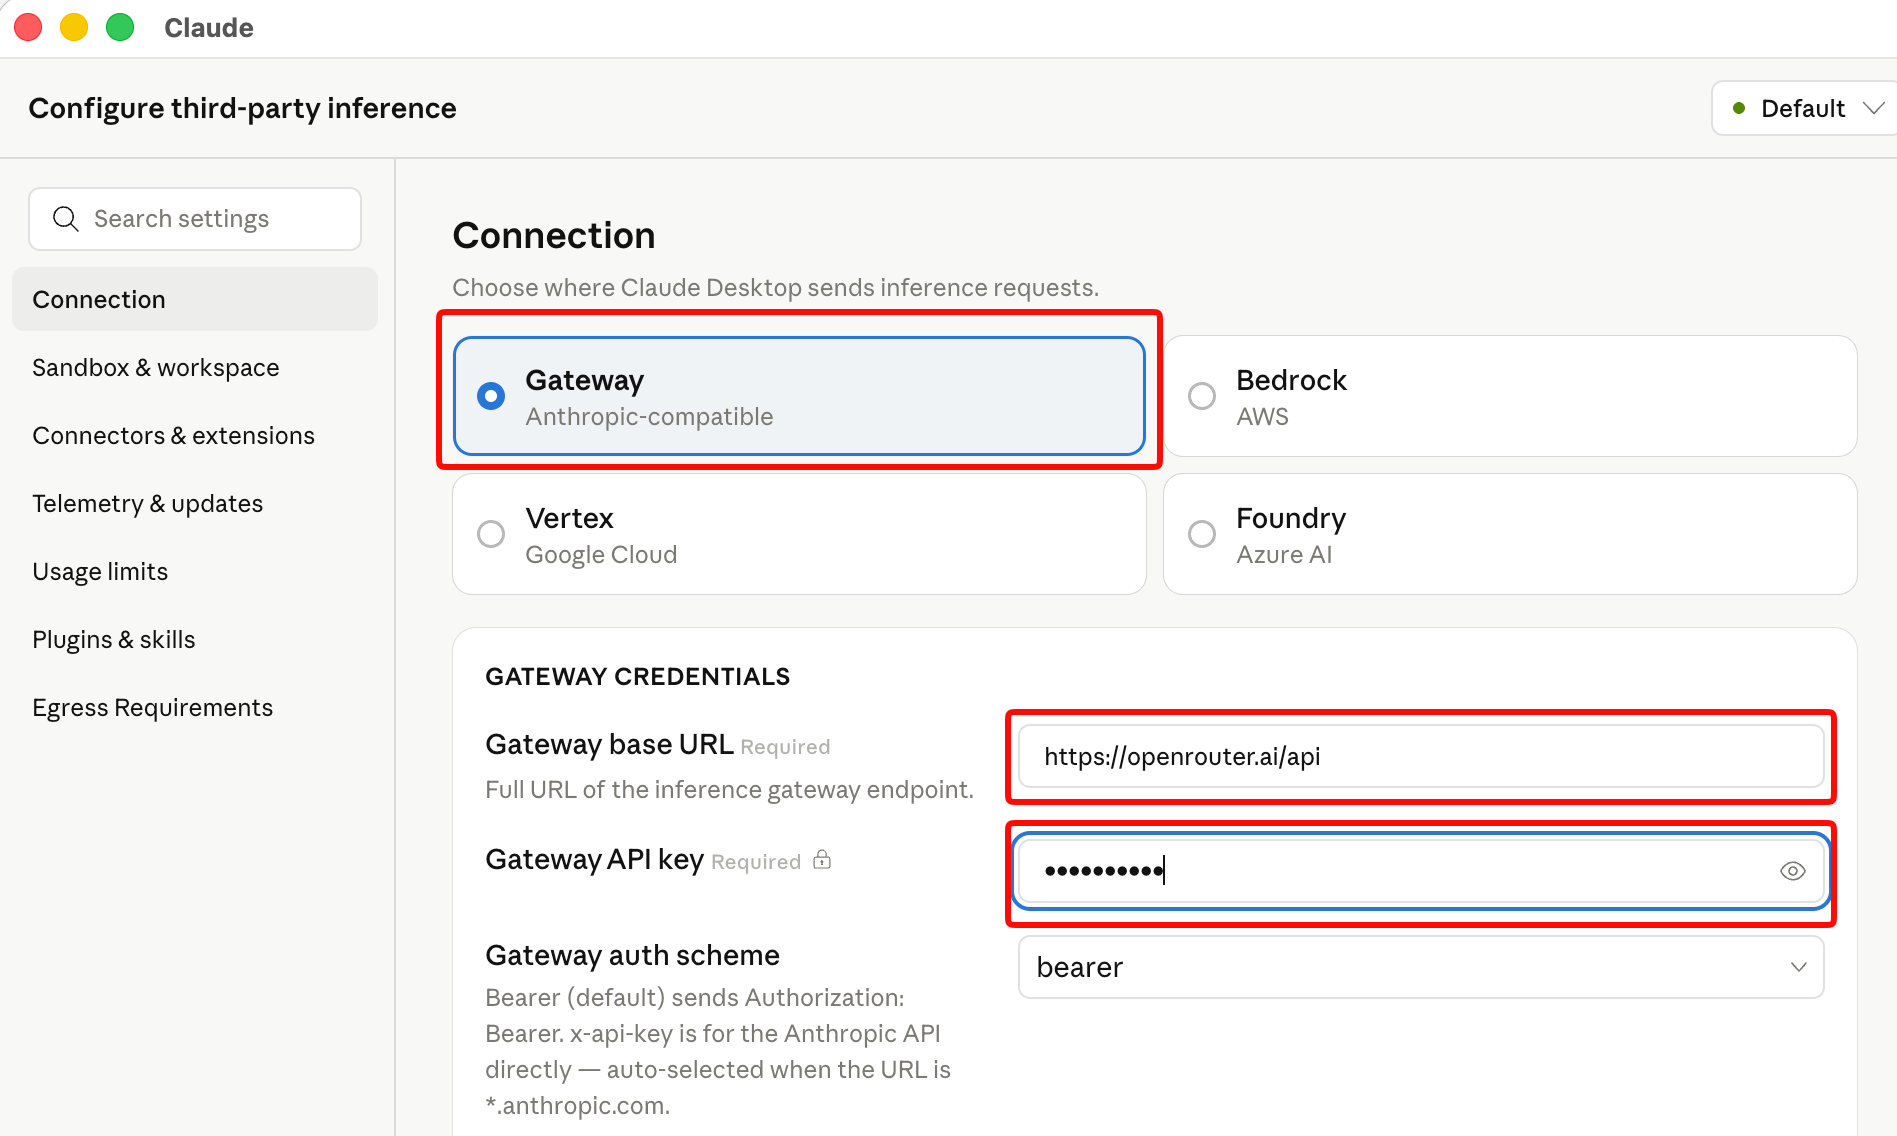Expand the bearer scheme selector chevron
The image size is (1897, 1136).
(1798, 967)
